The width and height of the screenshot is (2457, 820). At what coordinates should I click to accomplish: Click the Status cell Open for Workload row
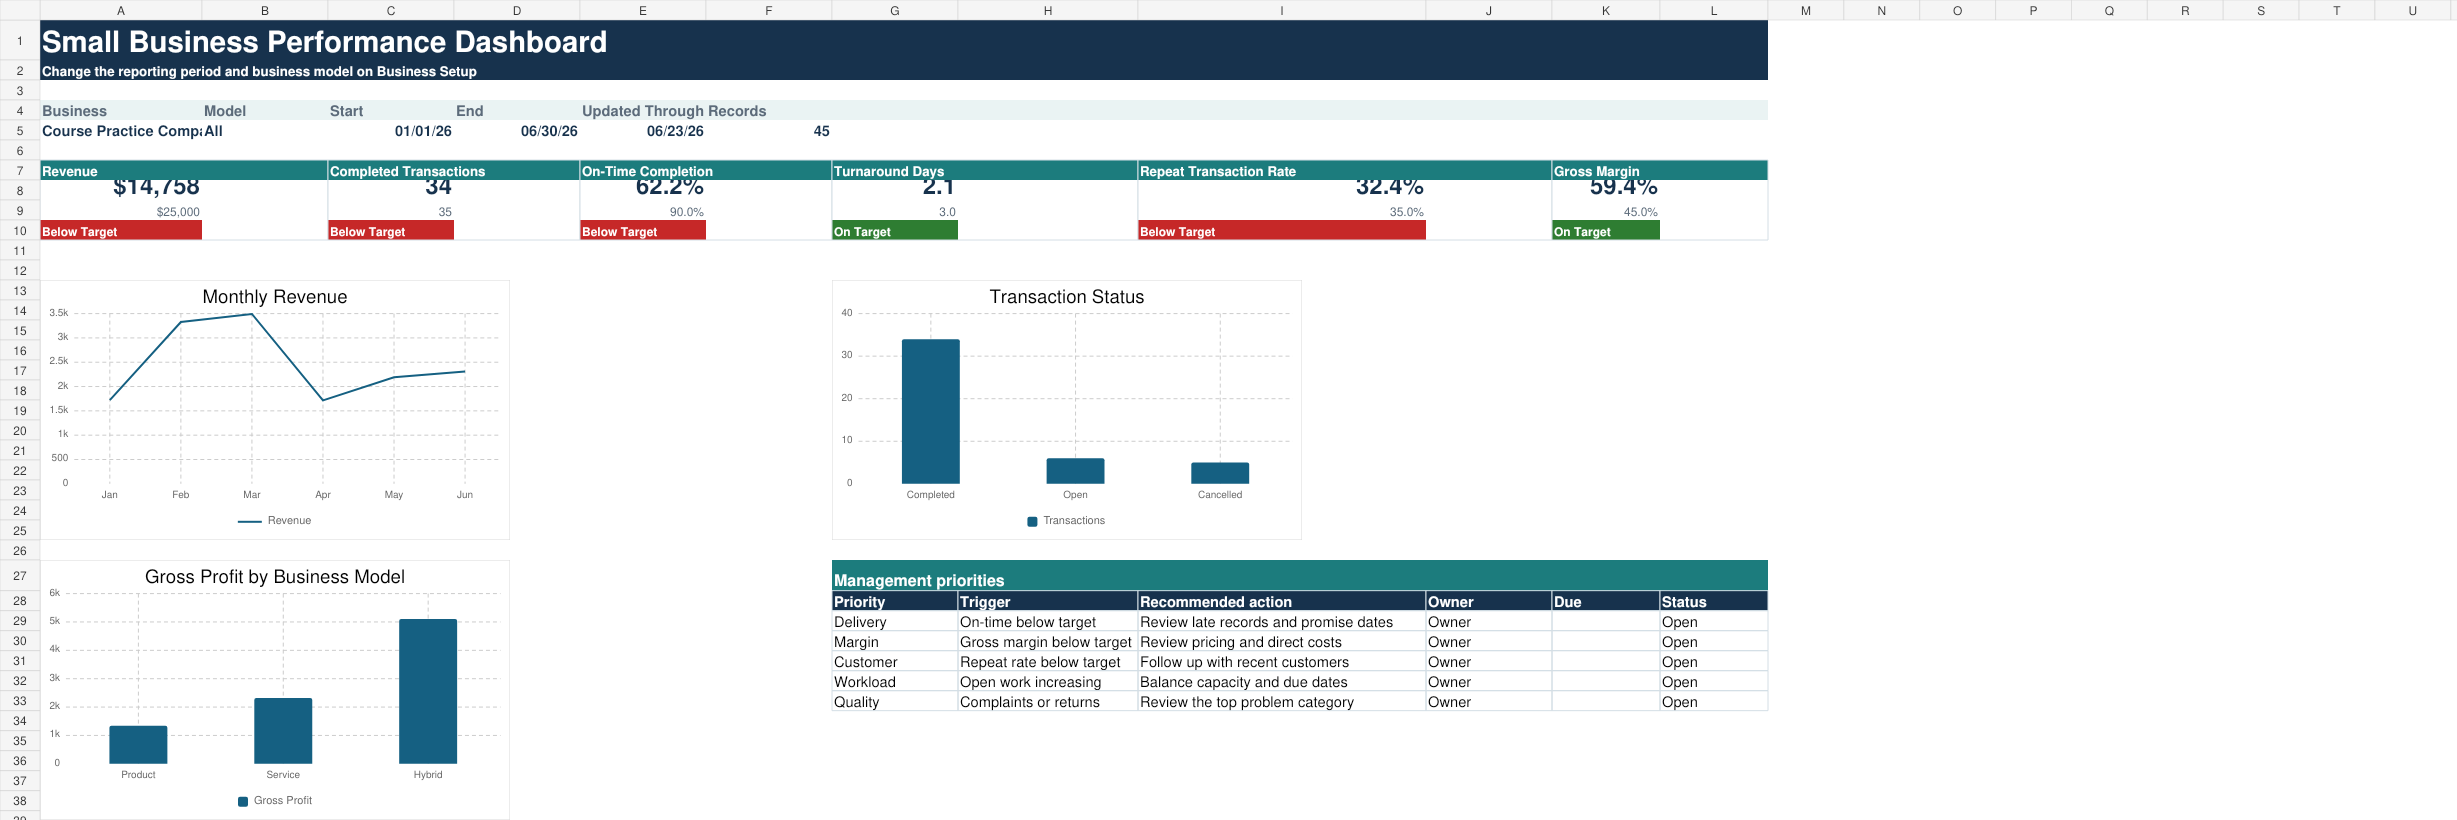[x=1714, y=682]
